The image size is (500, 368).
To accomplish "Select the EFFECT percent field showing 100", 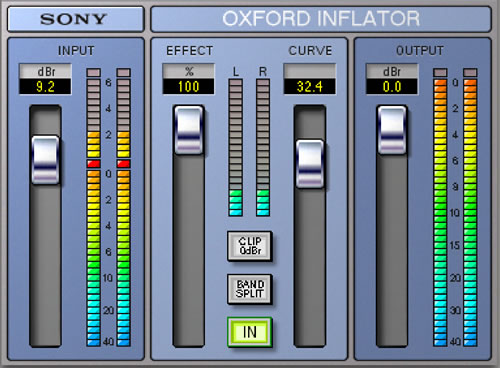I will 189,87.
